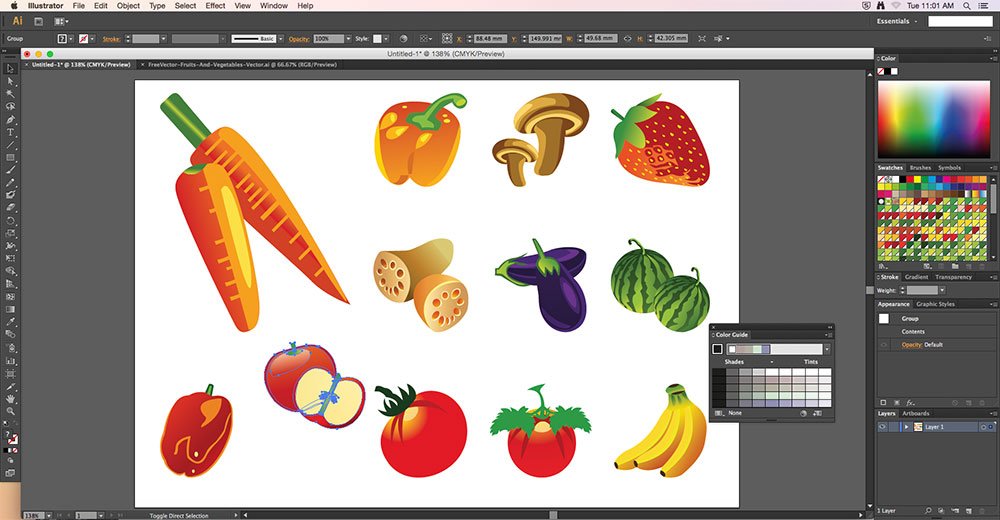This screenshot has height=520, width=1000.
Task: Select the Artboard tool
Action: point(10,374)
